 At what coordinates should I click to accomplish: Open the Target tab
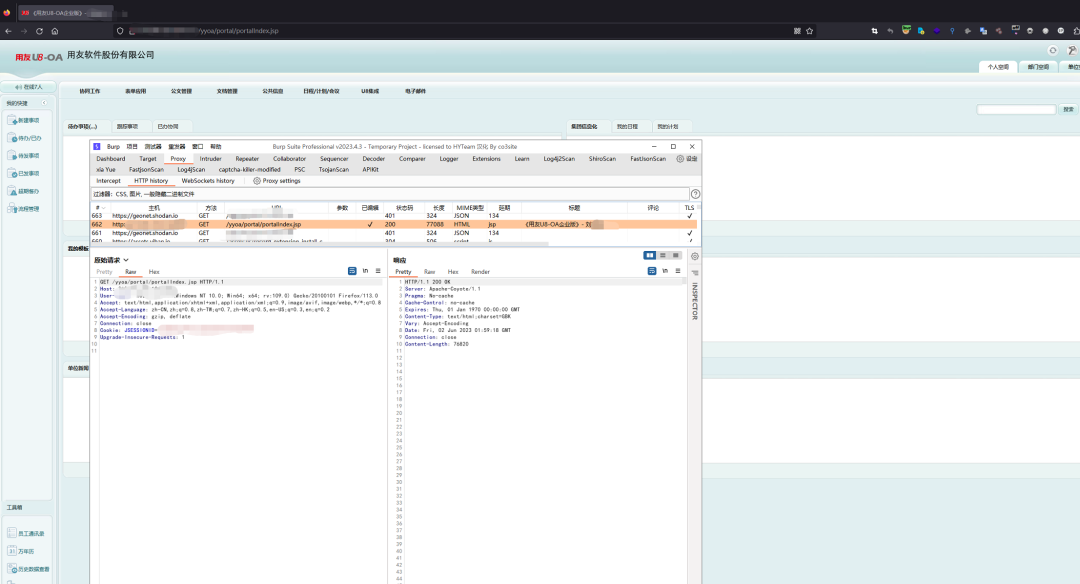coord(148,159)
